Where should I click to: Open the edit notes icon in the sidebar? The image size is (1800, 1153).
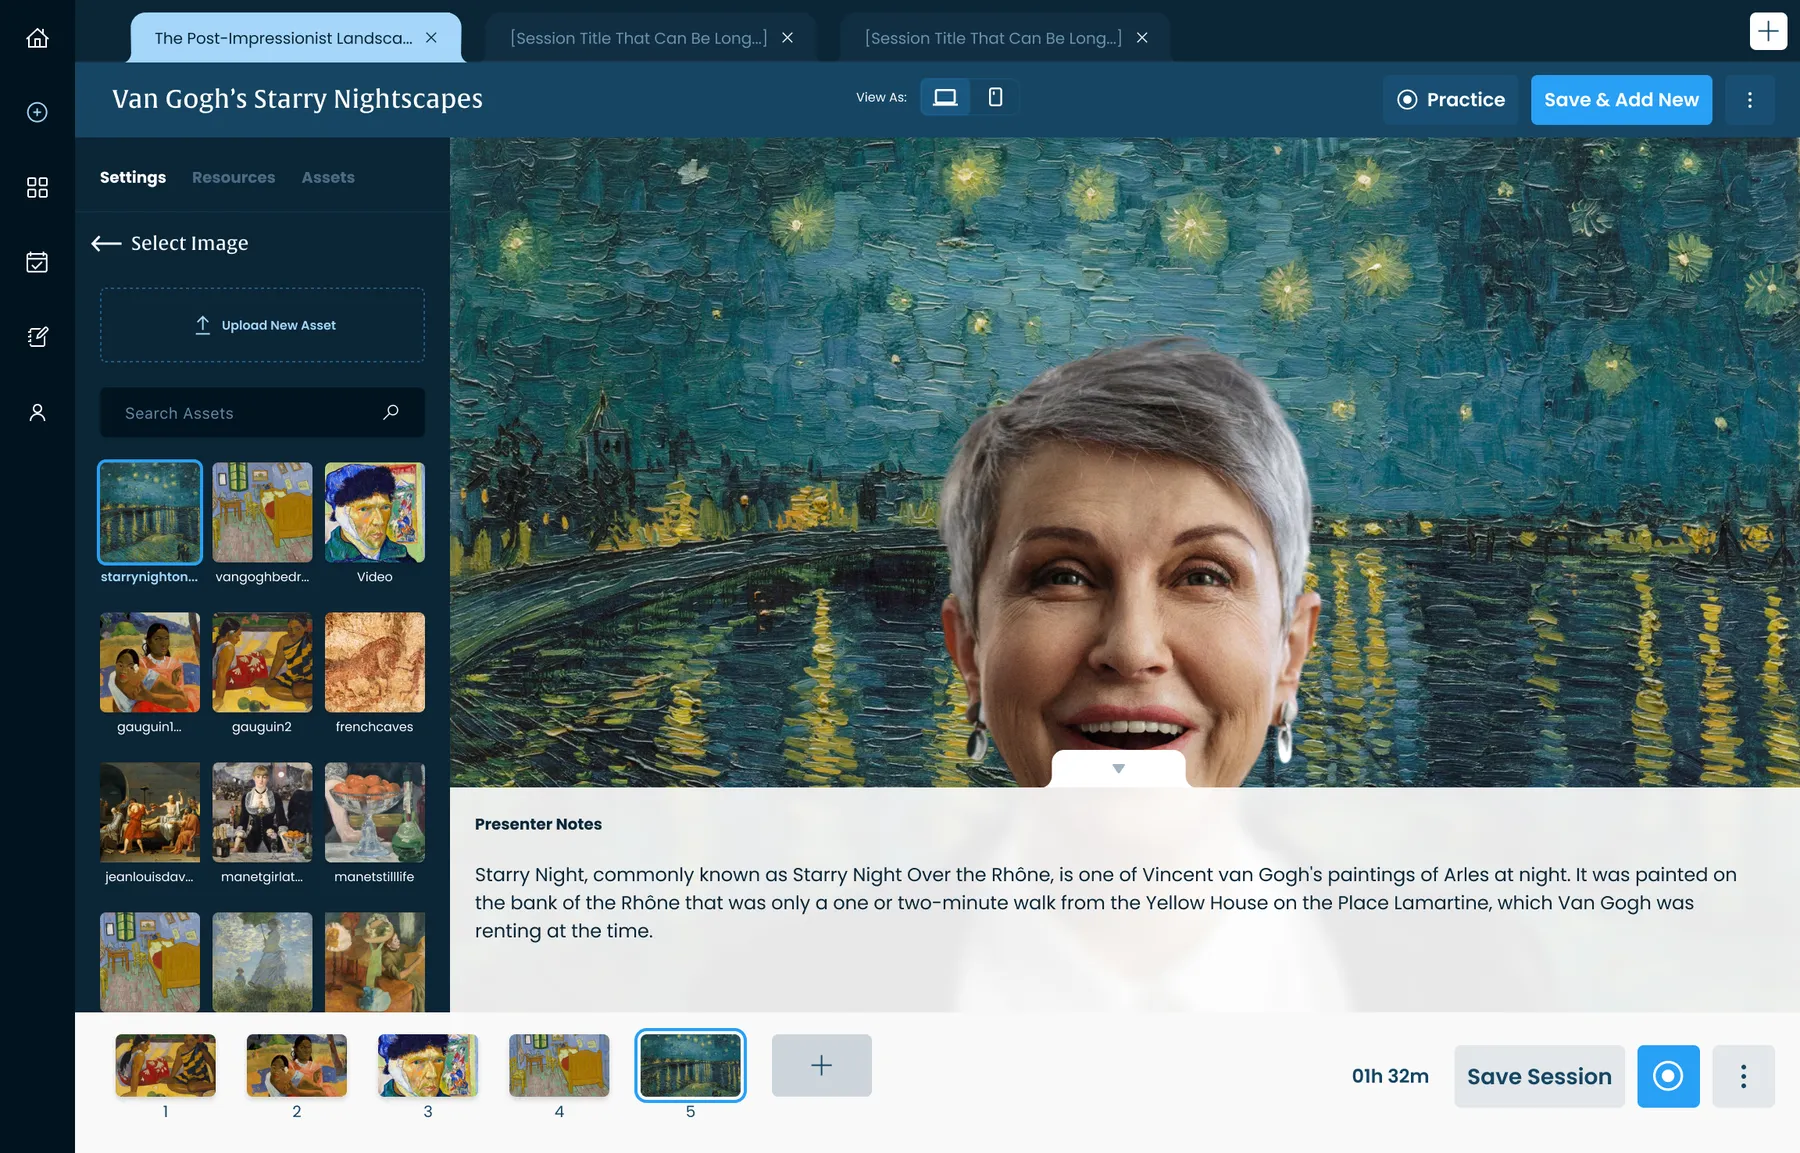[37, 337]
